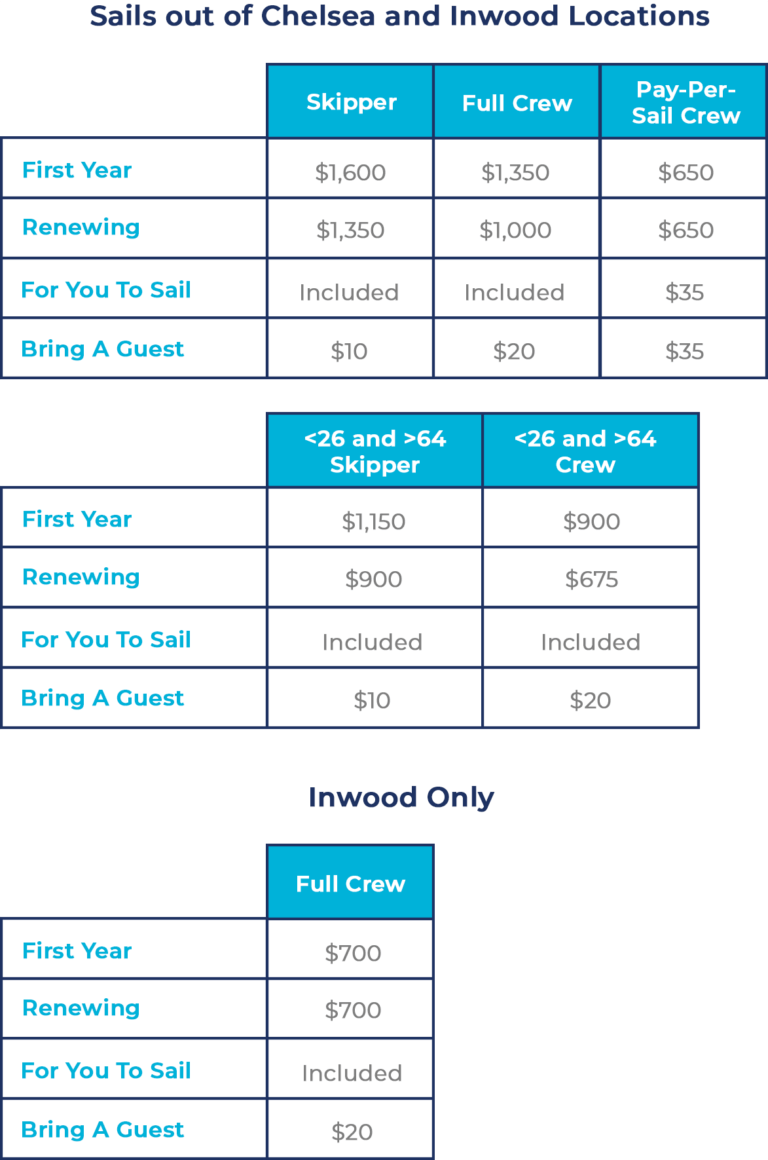This screenshot has width=768, height=1160.
Task: Click the Sails out of Chelsea and Inwood title
Action: click(400, 15)
